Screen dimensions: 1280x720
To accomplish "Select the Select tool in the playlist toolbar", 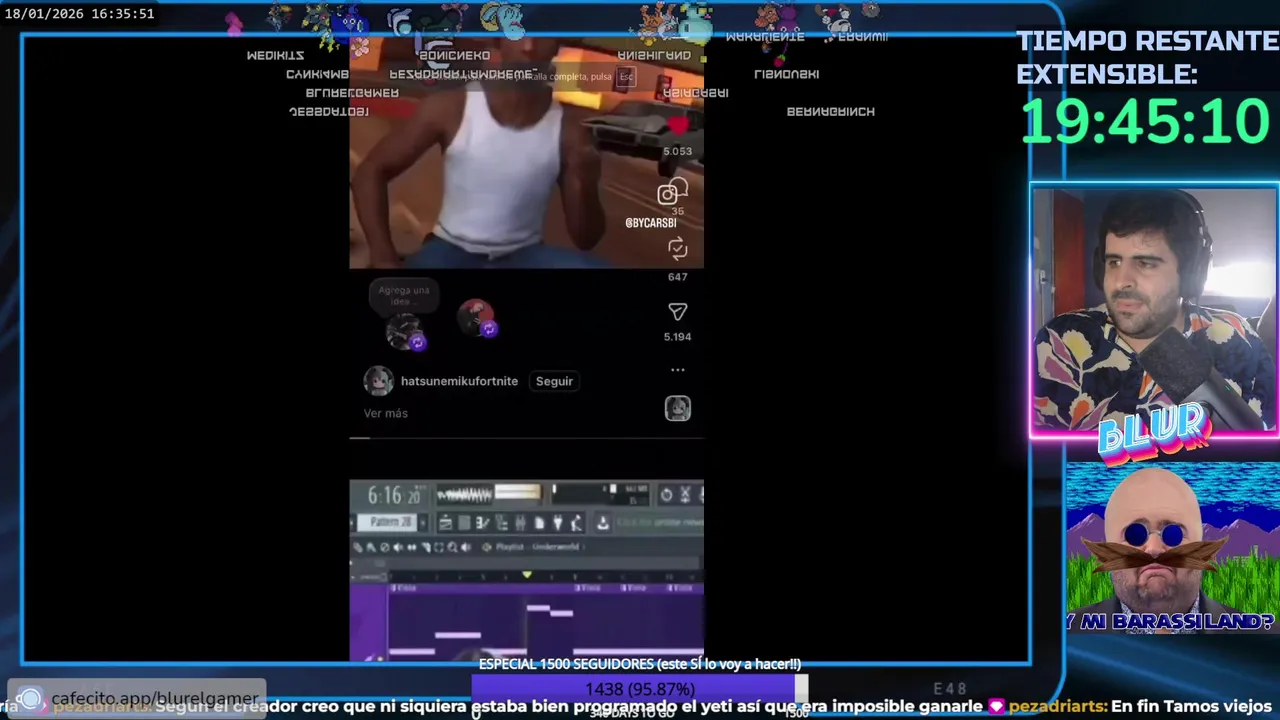I will point(438,547).
